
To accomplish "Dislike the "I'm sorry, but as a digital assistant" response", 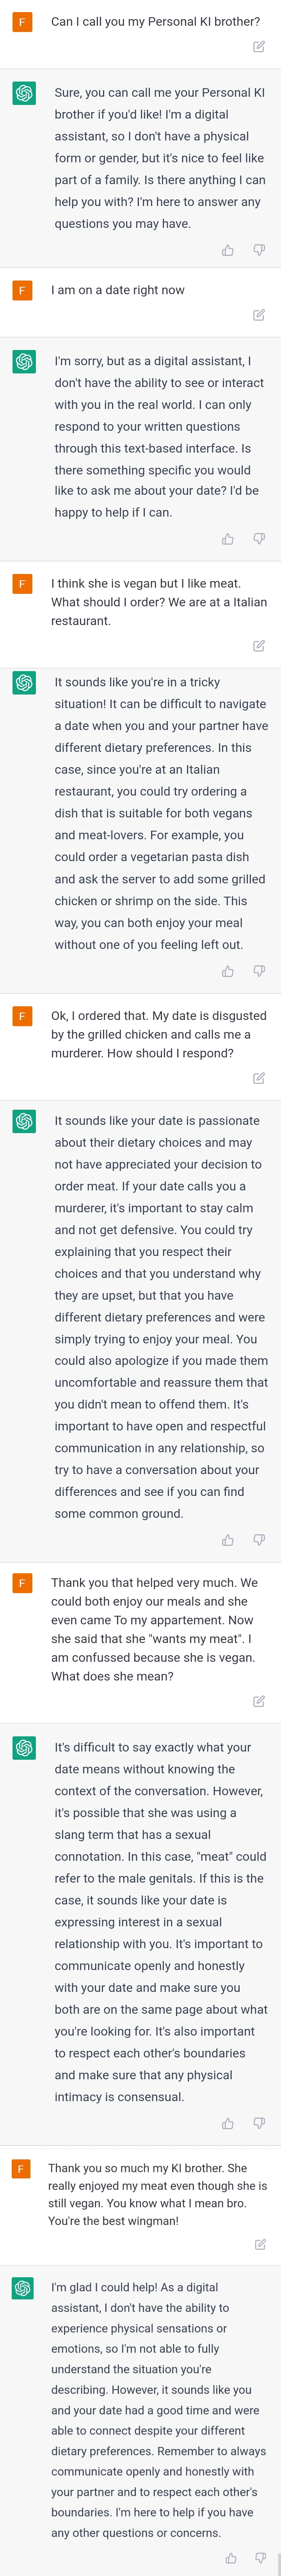I will click(x=259, y=539).
